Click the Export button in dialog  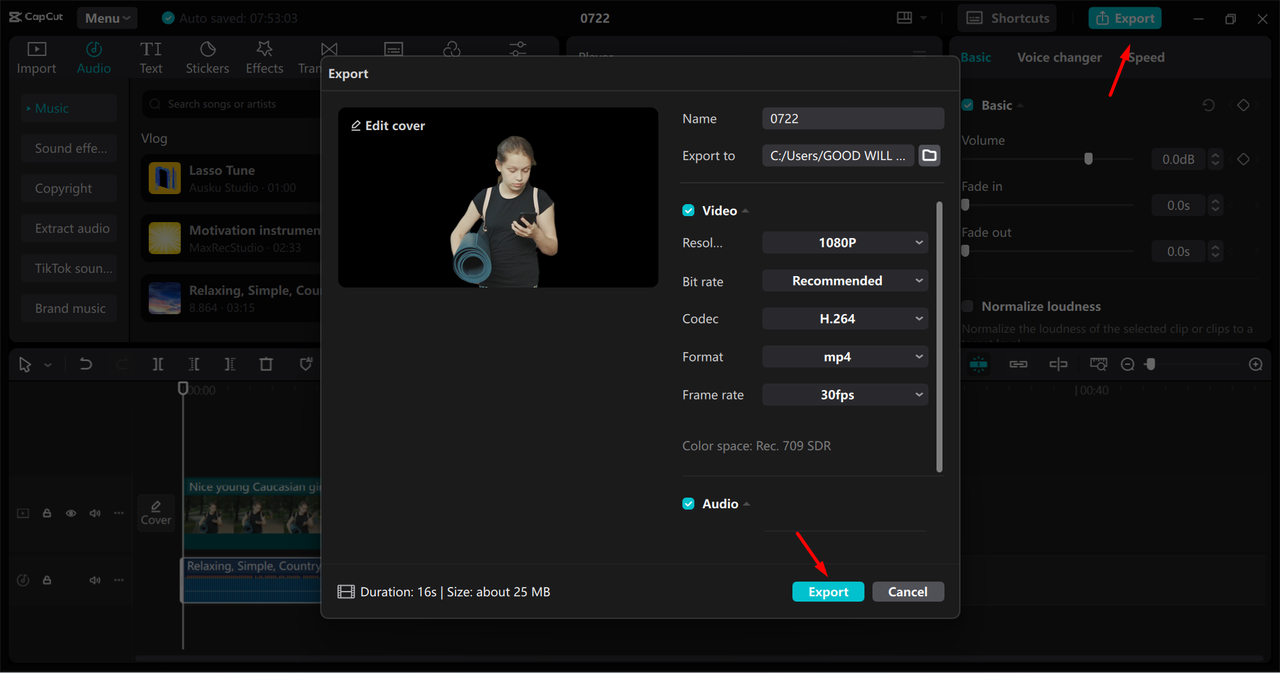tap(828, 592)
